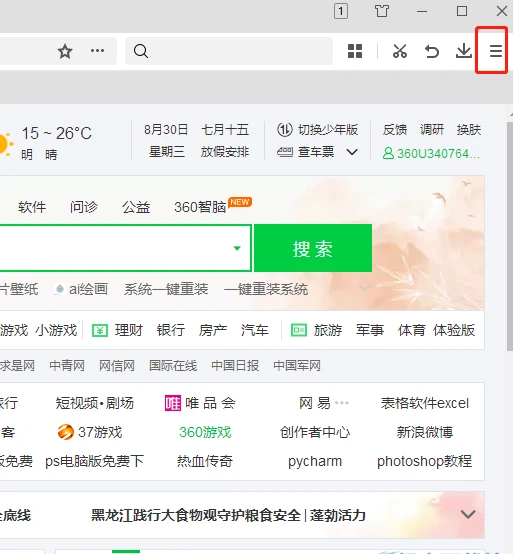The image size is (513, 554).
Task: Open the search box suggestion dropdown triangle
Action: click(237, 248)
